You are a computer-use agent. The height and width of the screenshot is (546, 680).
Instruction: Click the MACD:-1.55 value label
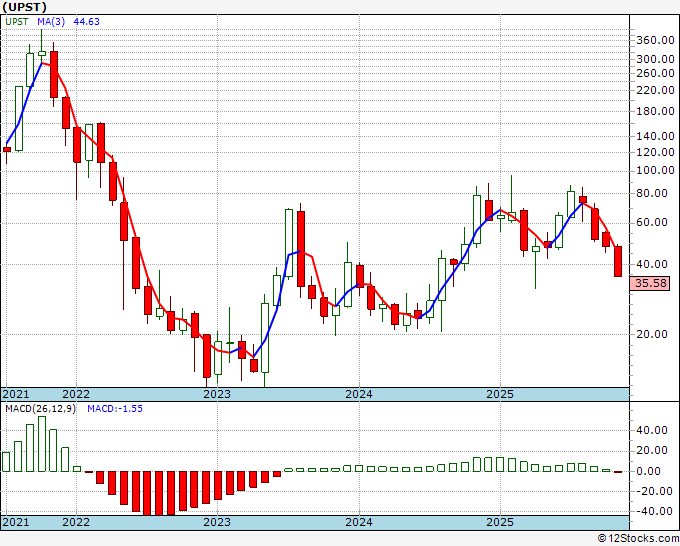click(115, 409)
